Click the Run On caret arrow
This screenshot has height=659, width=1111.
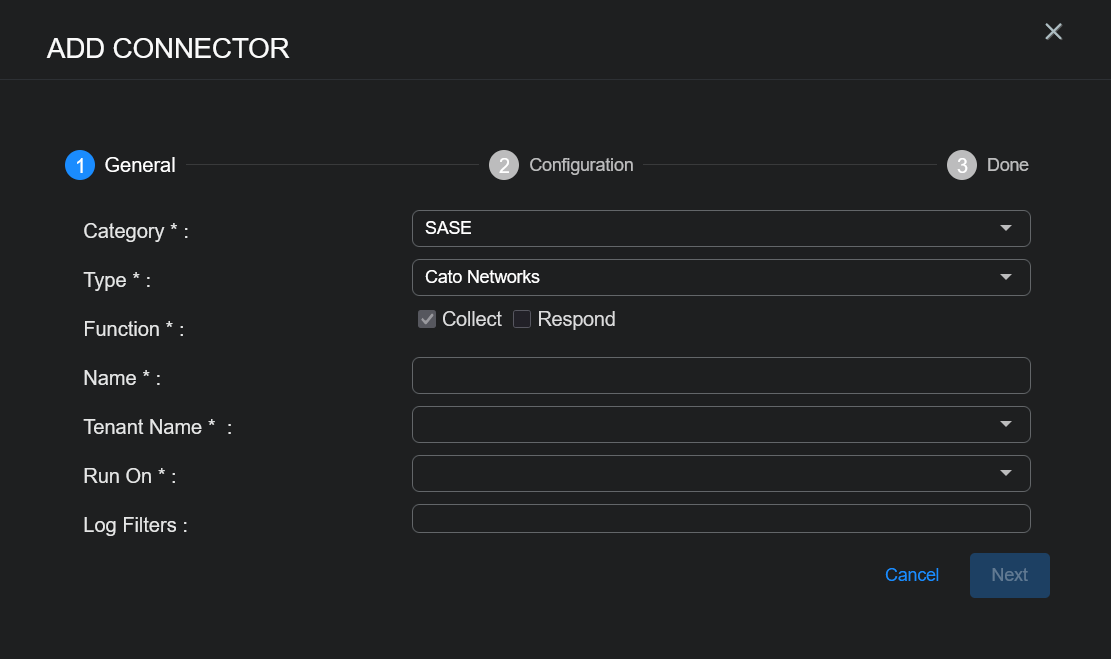(1006, 474)
